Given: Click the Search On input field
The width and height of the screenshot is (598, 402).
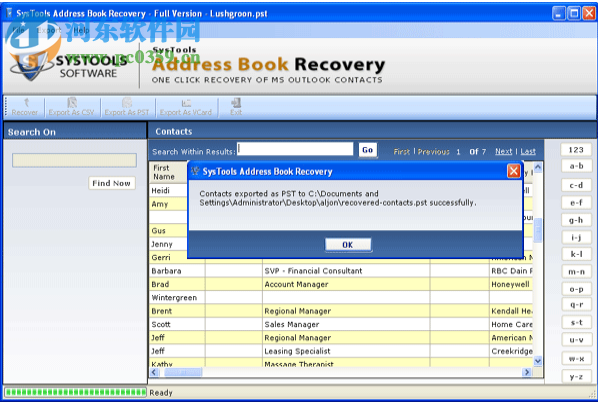Looking at the screenshot, I should click(x=74, y=160).
